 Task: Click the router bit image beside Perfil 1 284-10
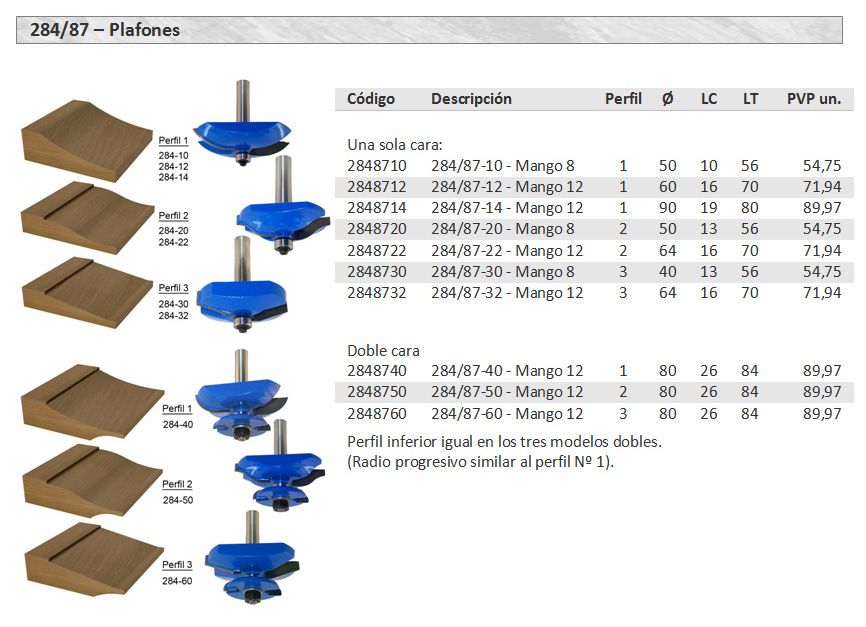(241, 131)
